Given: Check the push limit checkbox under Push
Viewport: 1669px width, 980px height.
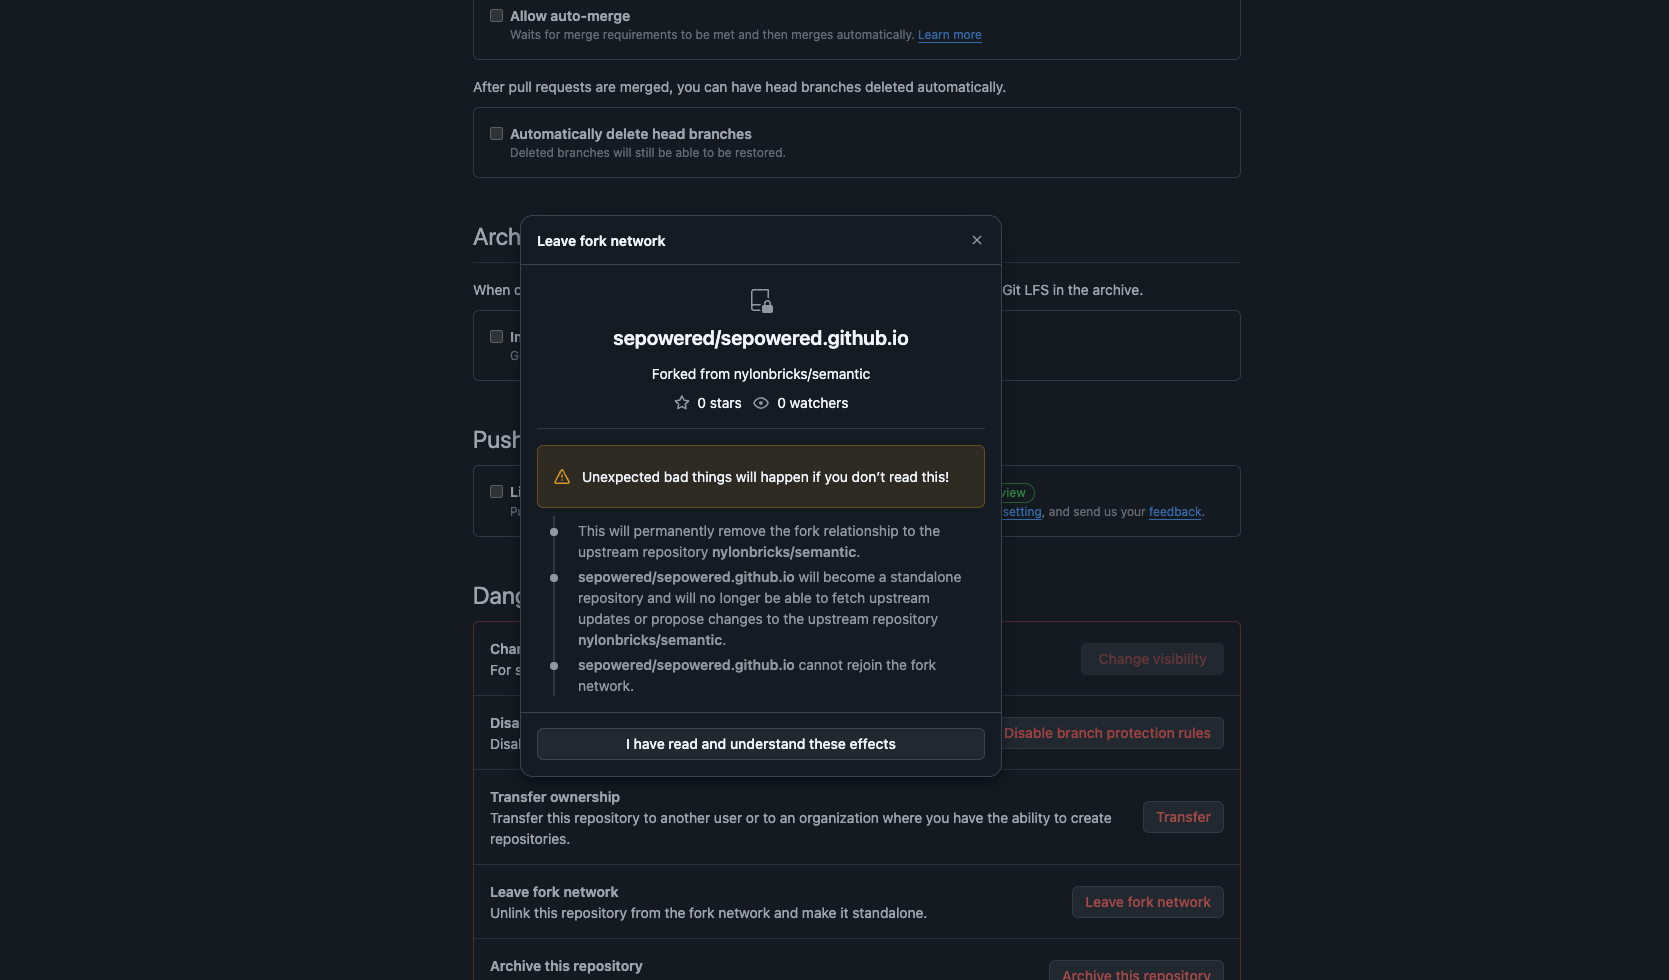Looking at the screenshot, I should [x=496, y=491].
